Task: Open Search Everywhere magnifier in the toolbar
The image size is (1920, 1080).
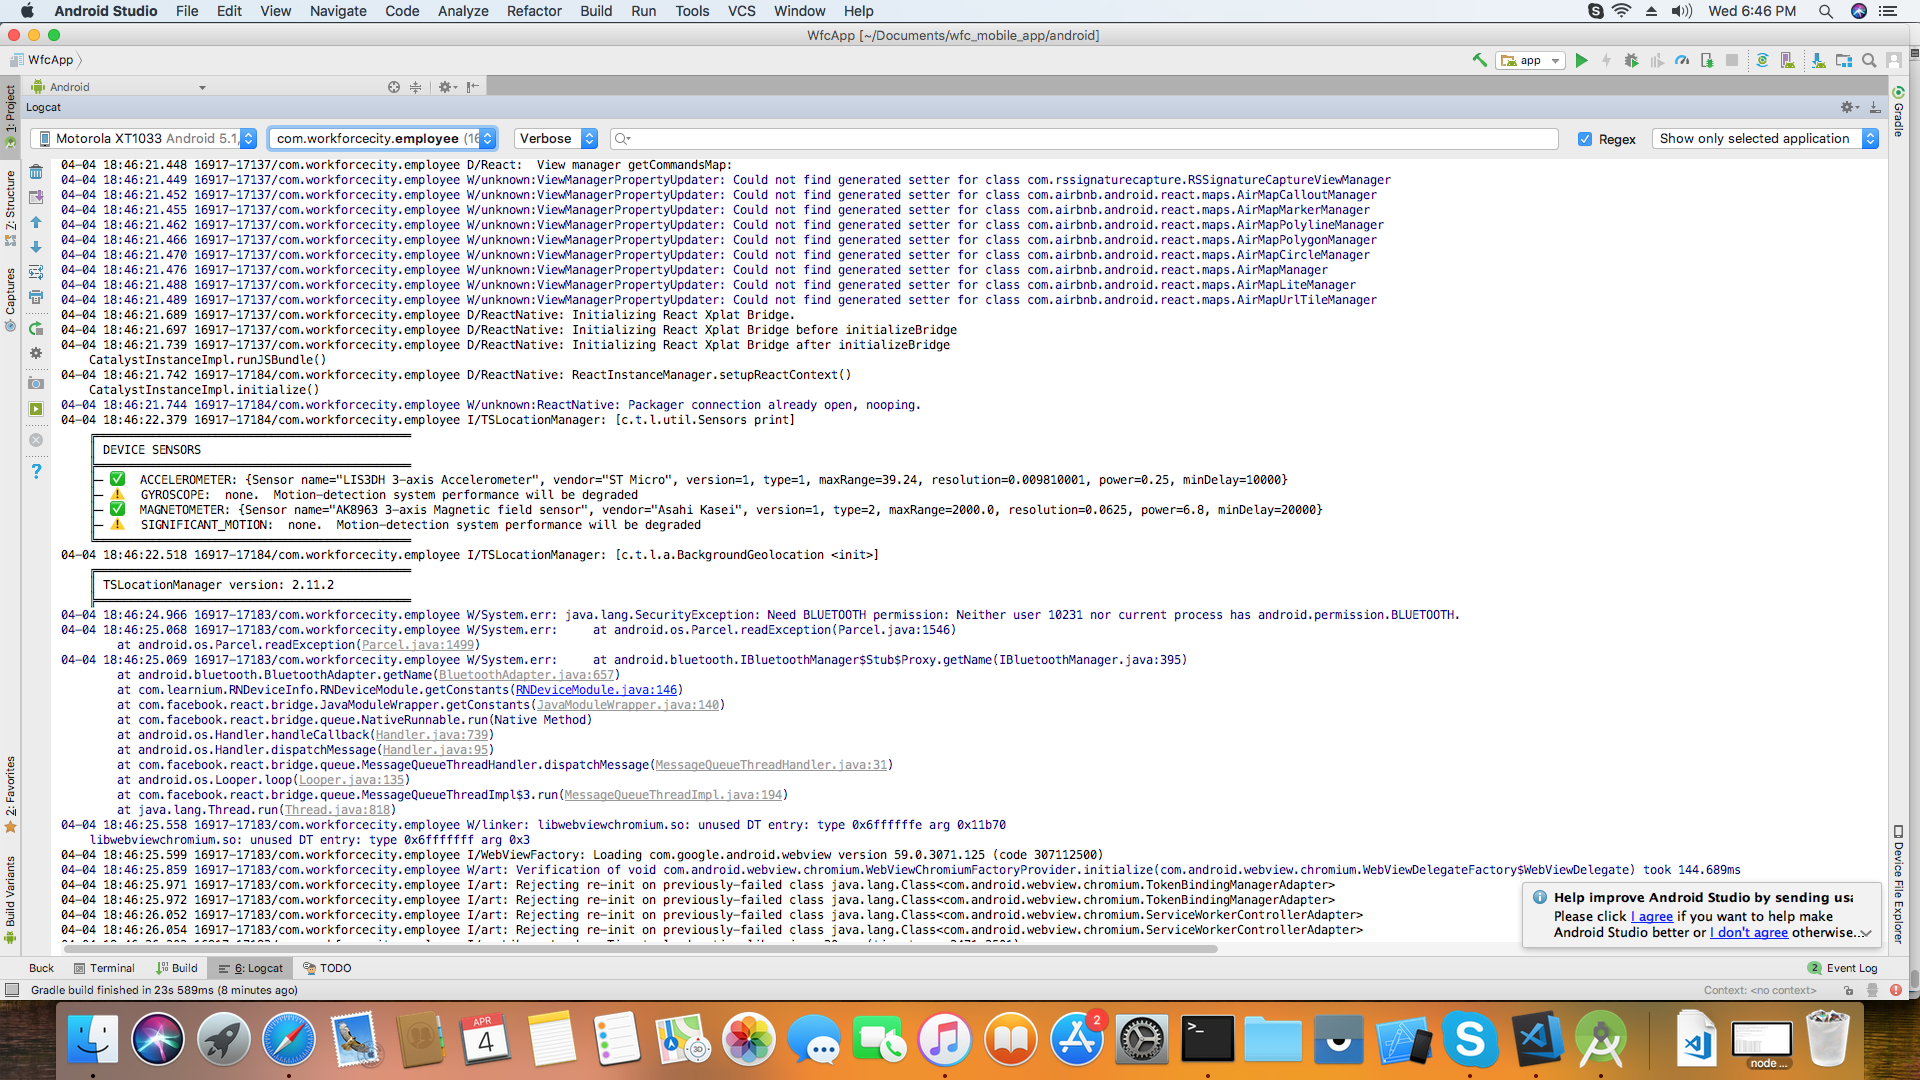Action: point(1868,60)
